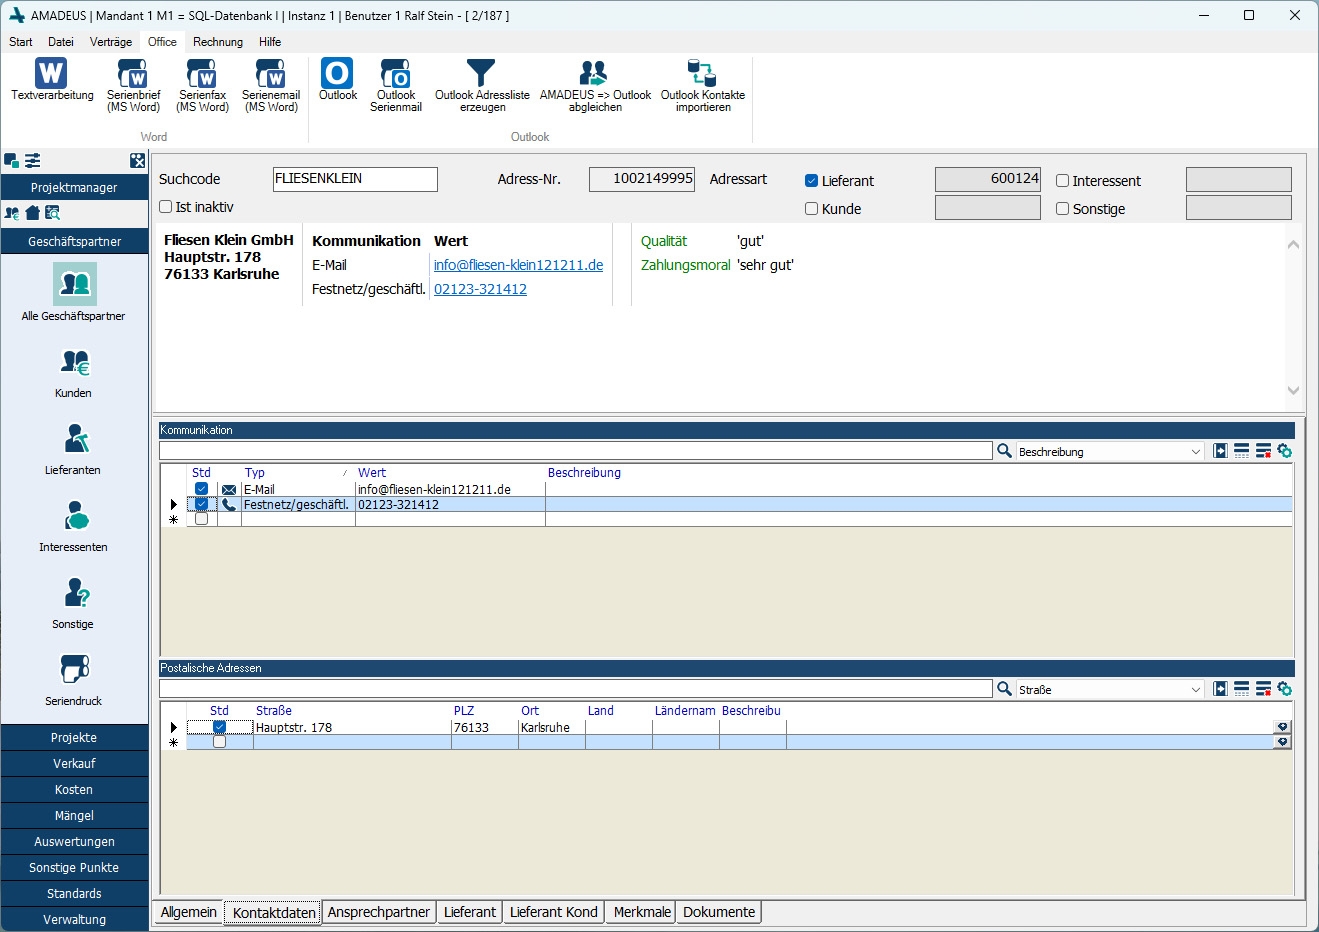Expand the Hauptstr. 178 row dropdown arrow

tap(1282, 728)
